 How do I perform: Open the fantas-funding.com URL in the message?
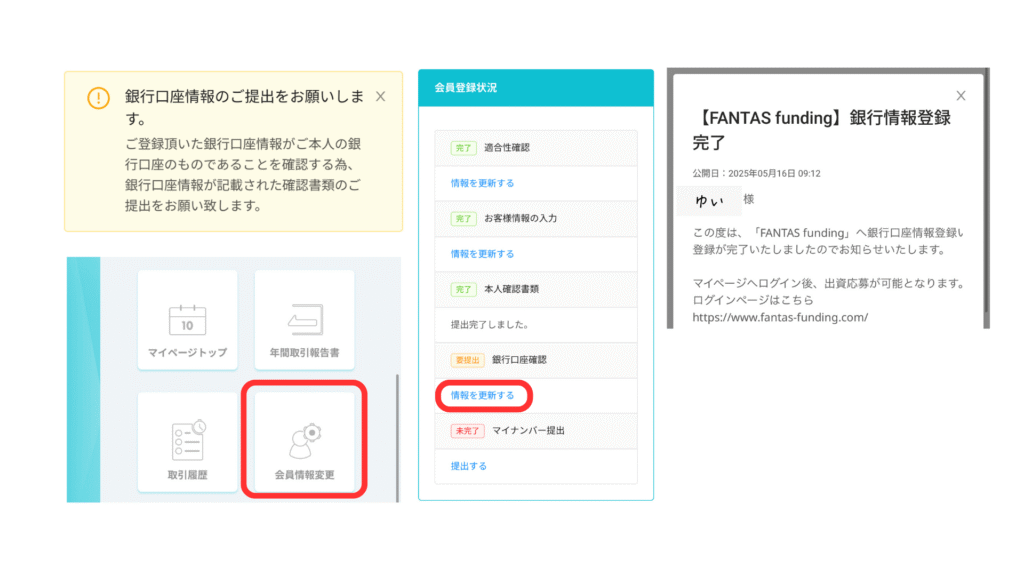(x=780, y=317)
